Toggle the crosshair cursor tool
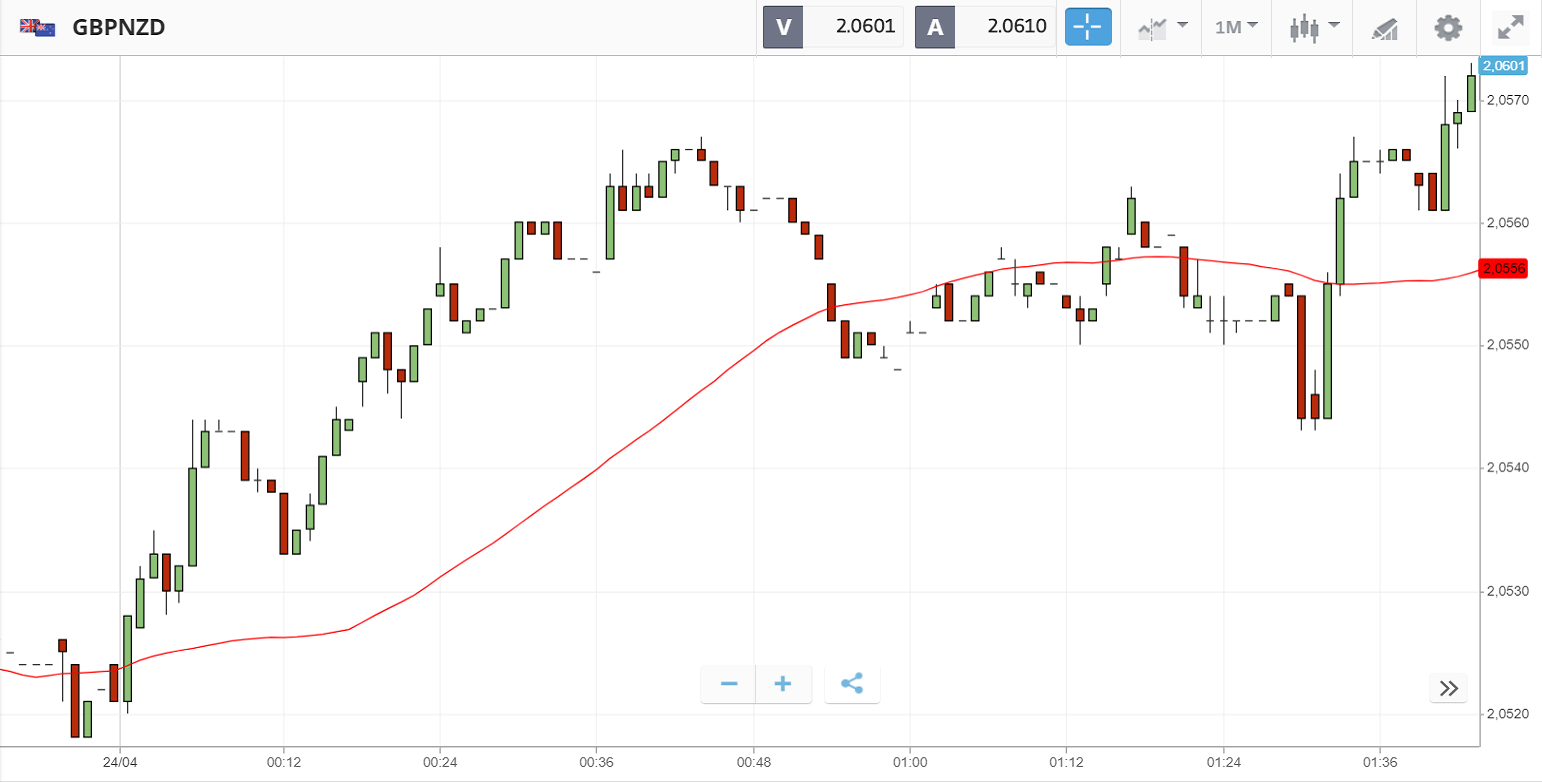 pos(1088,27)
